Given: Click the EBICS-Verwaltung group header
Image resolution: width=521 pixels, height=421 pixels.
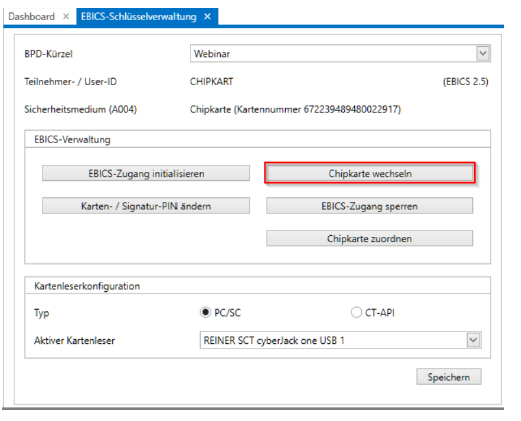Looking at the screenshot, I should tap(72, 139).
